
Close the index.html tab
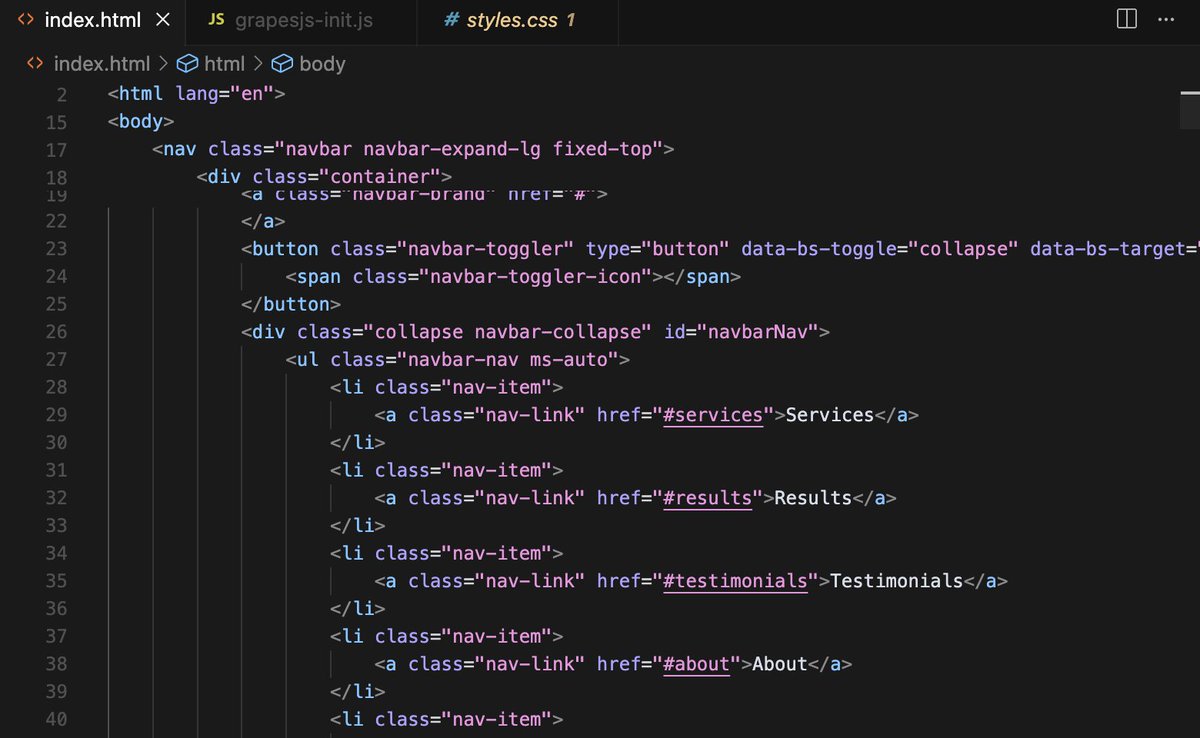[164, 20]
